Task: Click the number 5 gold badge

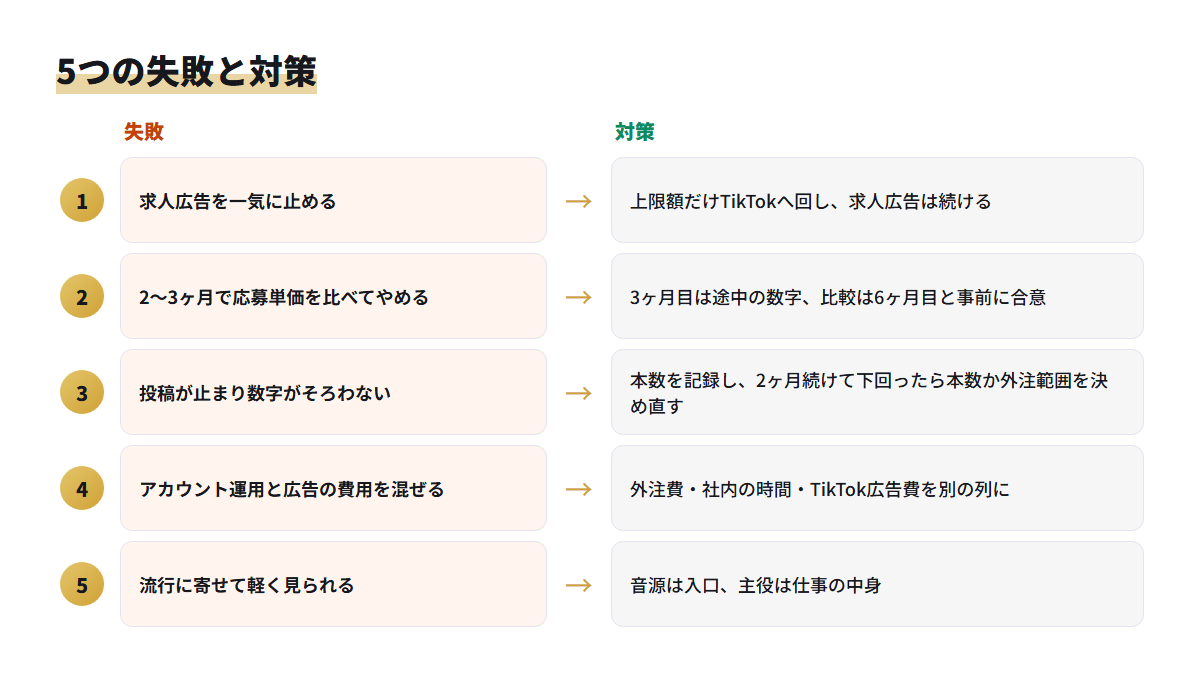Action: [82, 584]
